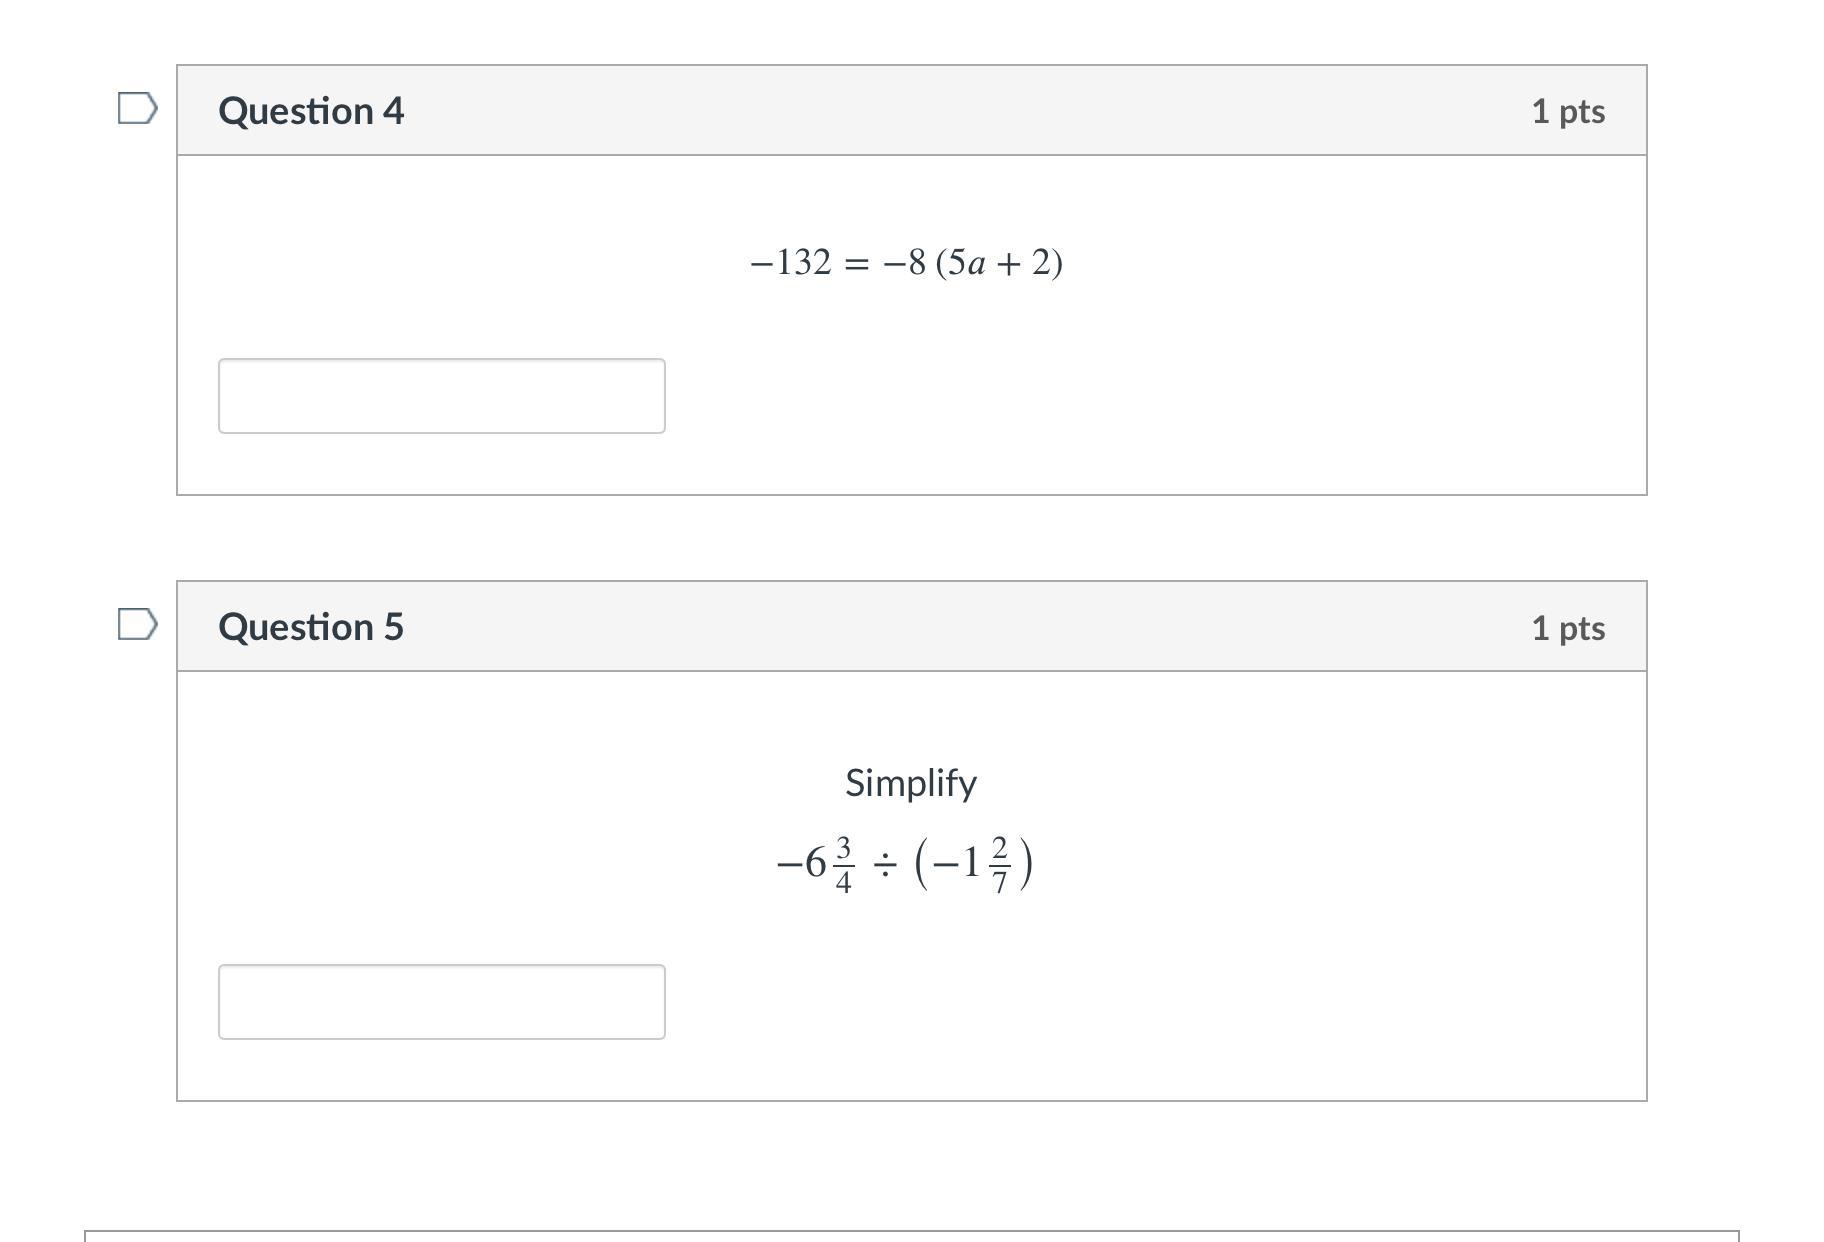
Task: Click the fraction 3/4 in Question 5
Action: (x=843, y=865)
